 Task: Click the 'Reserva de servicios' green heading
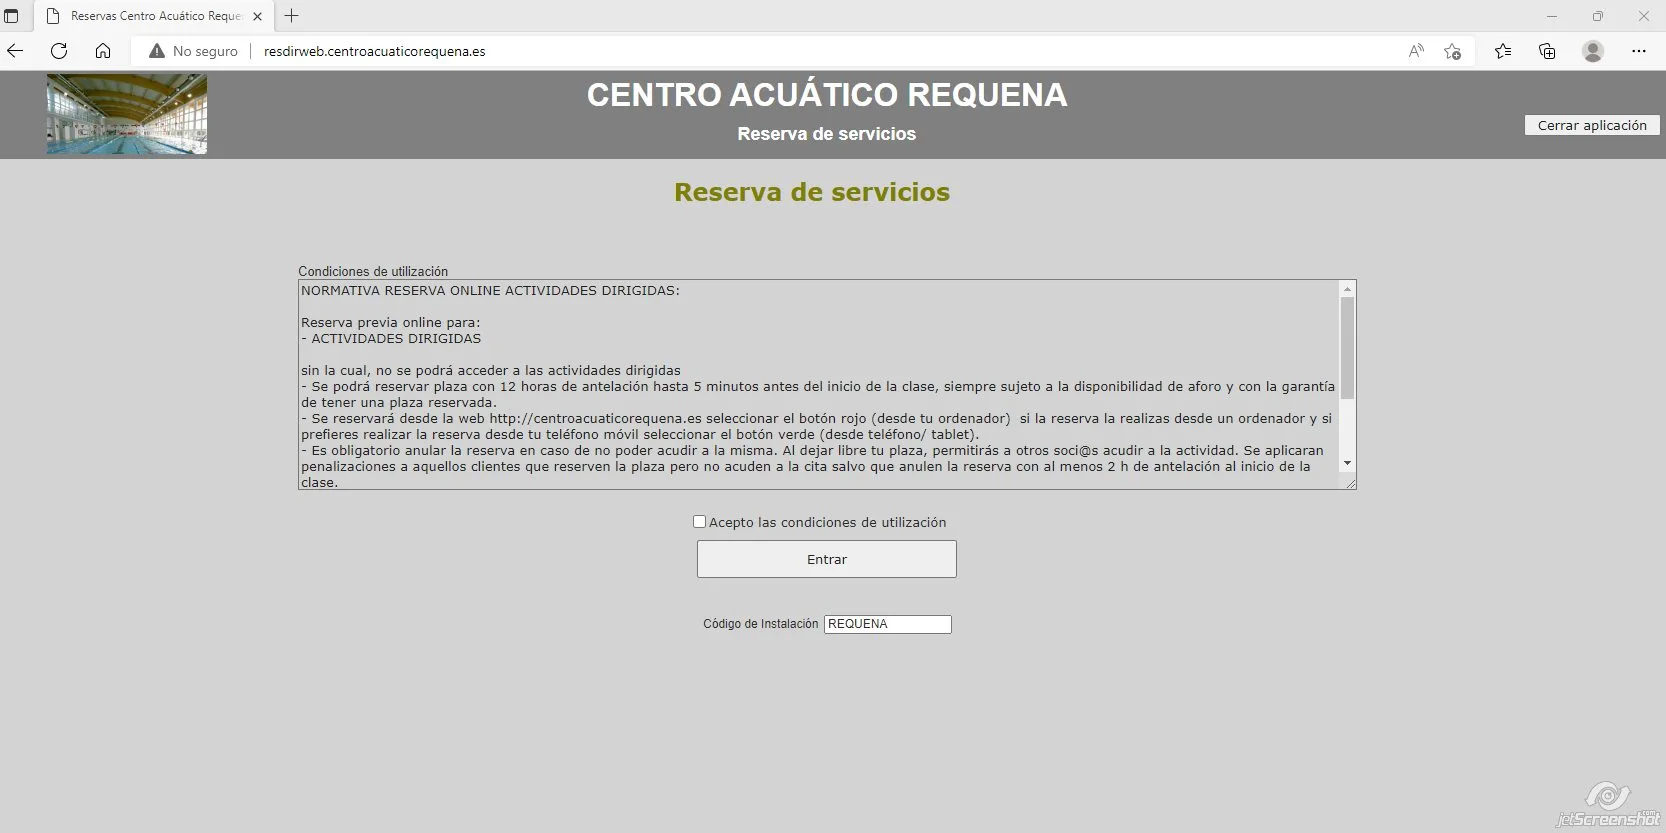812,192
